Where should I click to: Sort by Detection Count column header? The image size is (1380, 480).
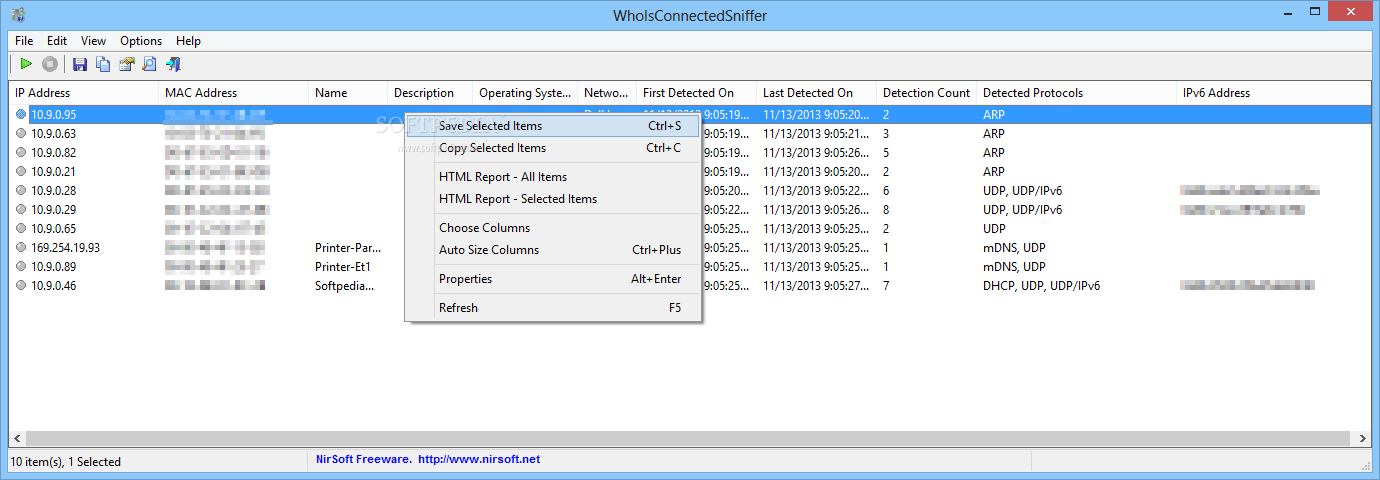pos(926,93)
